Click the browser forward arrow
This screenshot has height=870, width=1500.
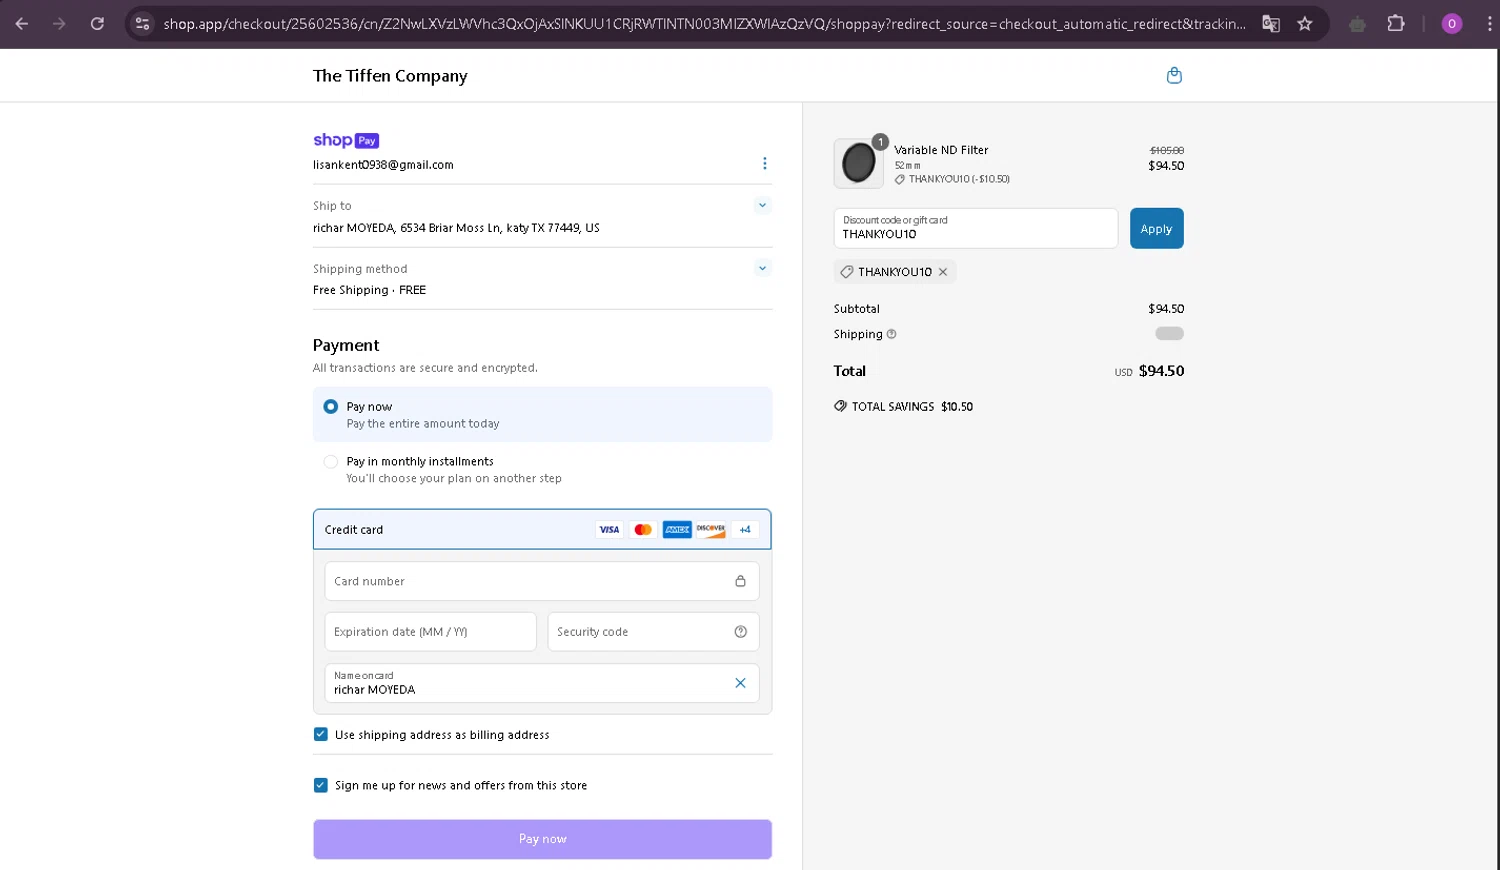click(x=59, y=23)
